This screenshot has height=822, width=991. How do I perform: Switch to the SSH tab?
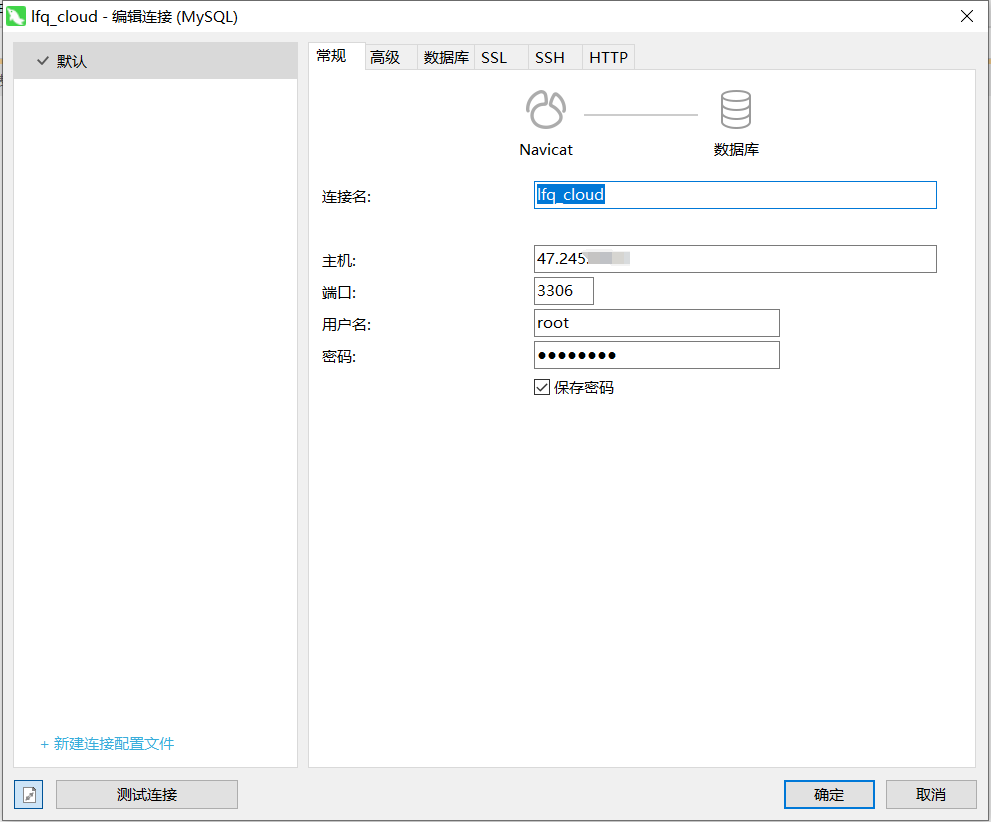point(555,57)
